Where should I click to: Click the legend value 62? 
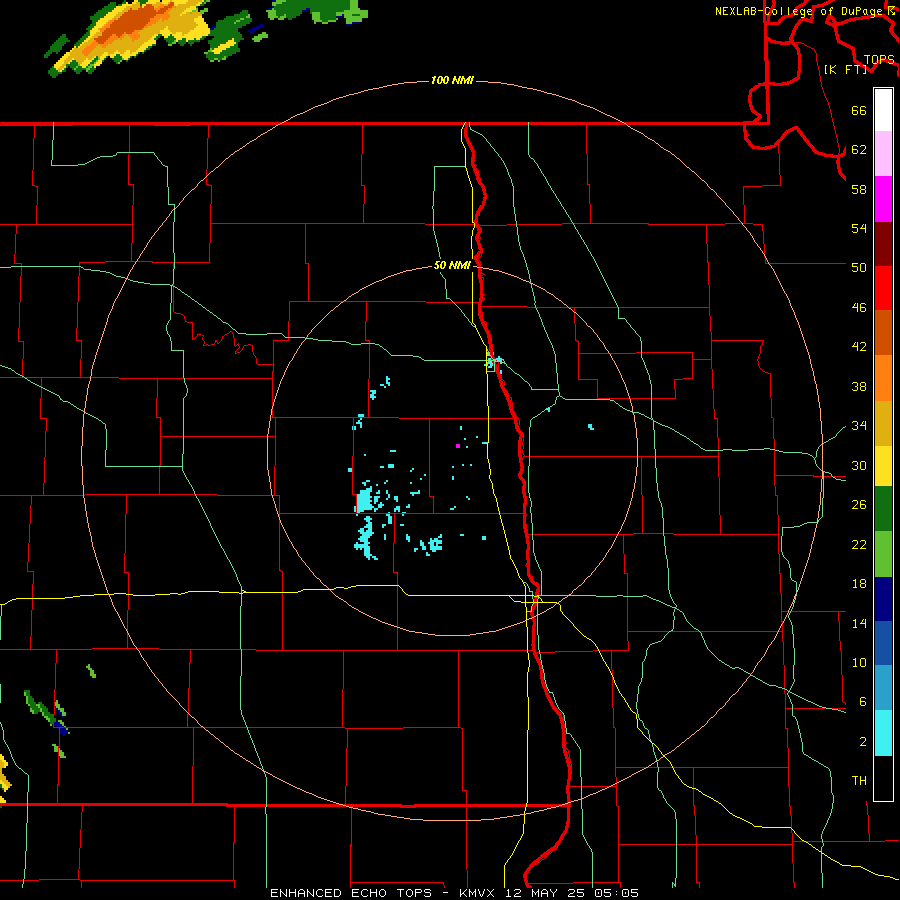tap(859, 150)
